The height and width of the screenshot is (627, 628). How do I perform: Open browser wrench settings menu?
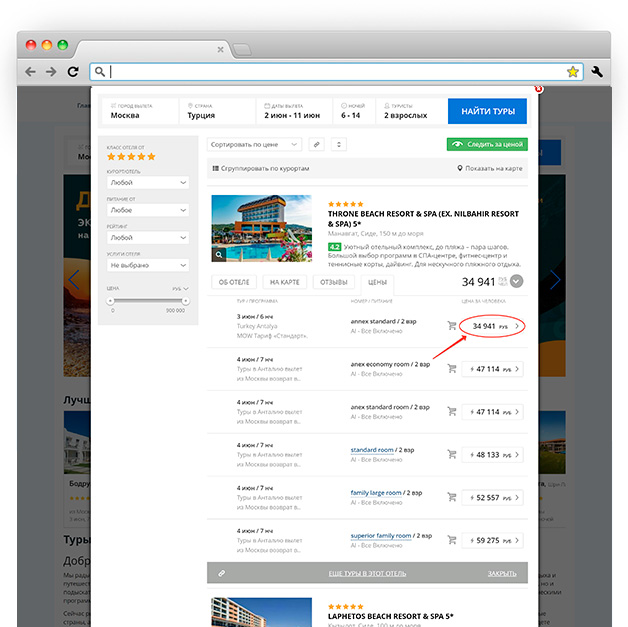pyautogui.click(x=597, y=72)
